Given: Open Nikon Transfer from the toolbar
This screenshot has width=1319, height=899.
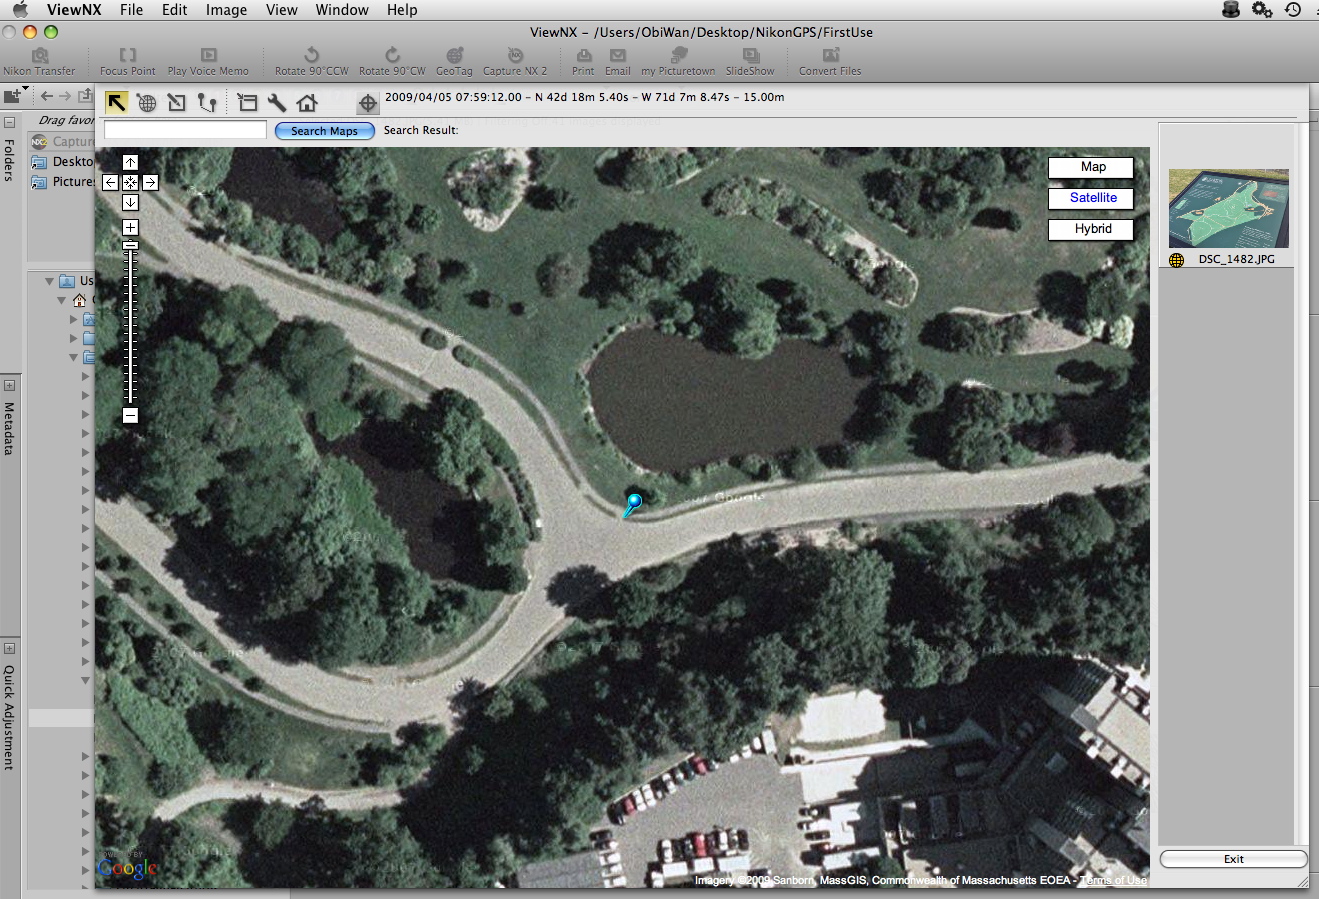Looking at the screenshot, I should [39, 62].
